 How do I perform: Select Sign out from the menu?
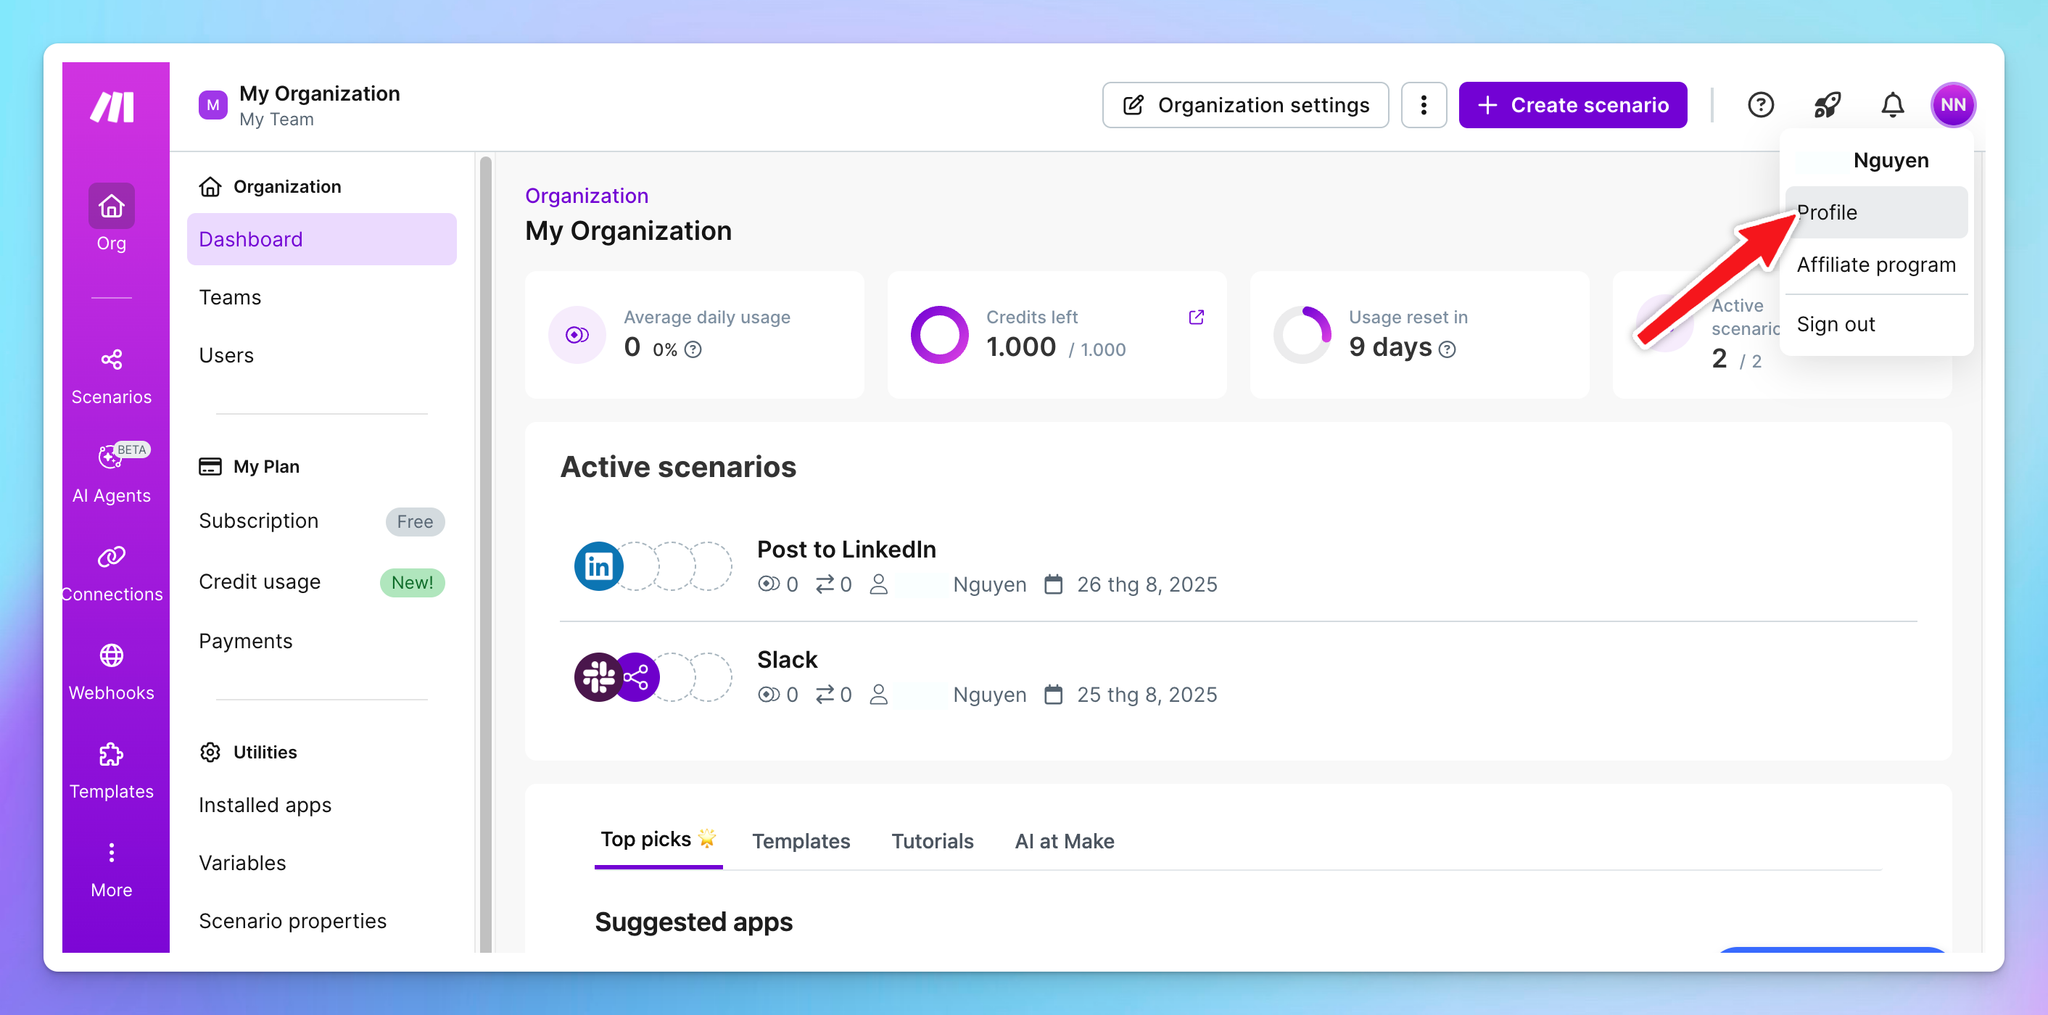coord(1876,324)
